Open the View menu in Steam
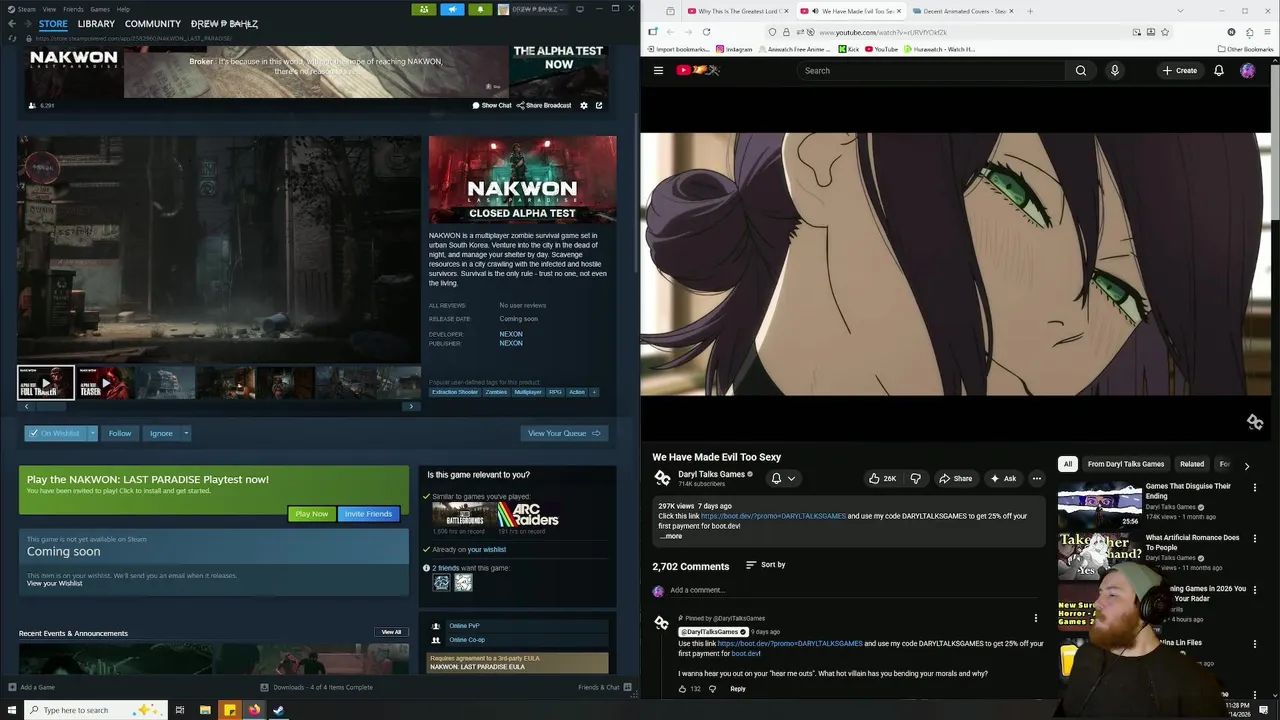 tap(49, 9)
